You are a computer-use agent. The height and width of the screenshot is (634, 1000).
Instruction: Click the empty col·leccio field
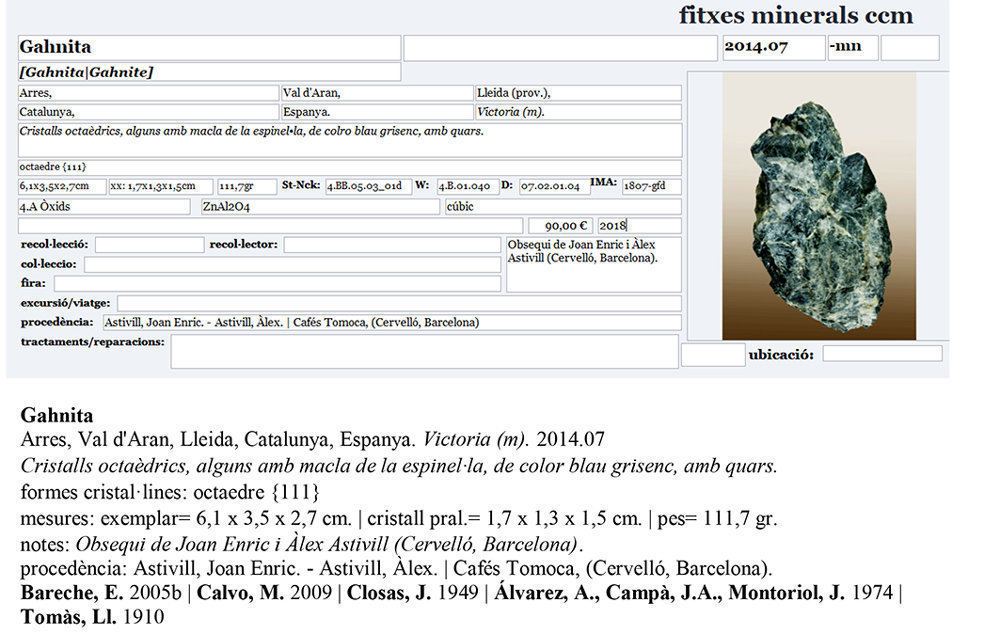coord(293,264)
